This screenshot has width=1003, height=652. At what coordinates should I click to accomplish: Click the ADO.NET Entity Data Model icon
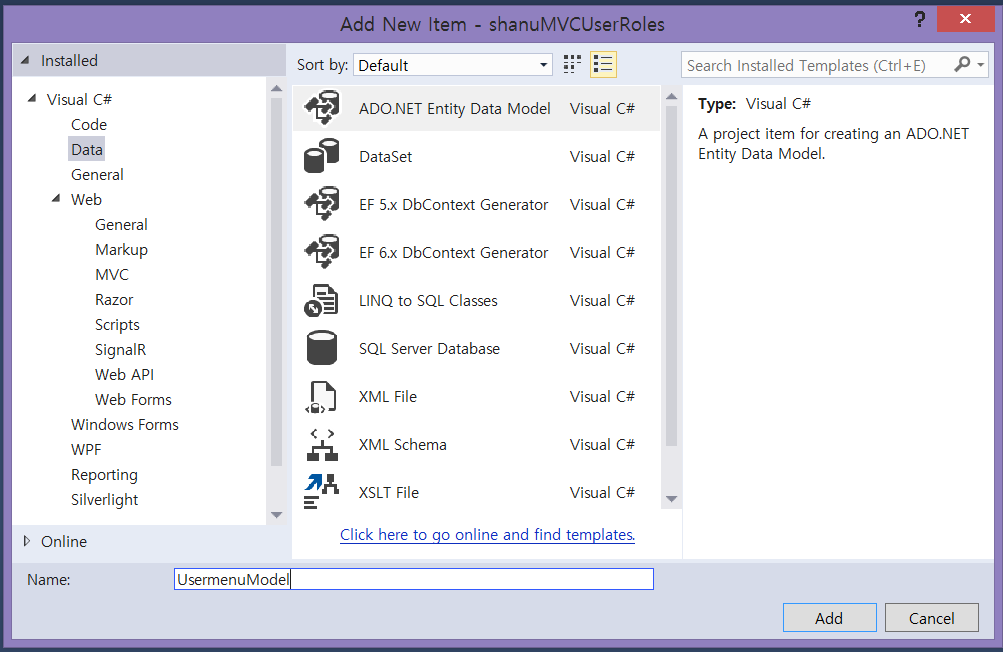click(x=322, y=108)
